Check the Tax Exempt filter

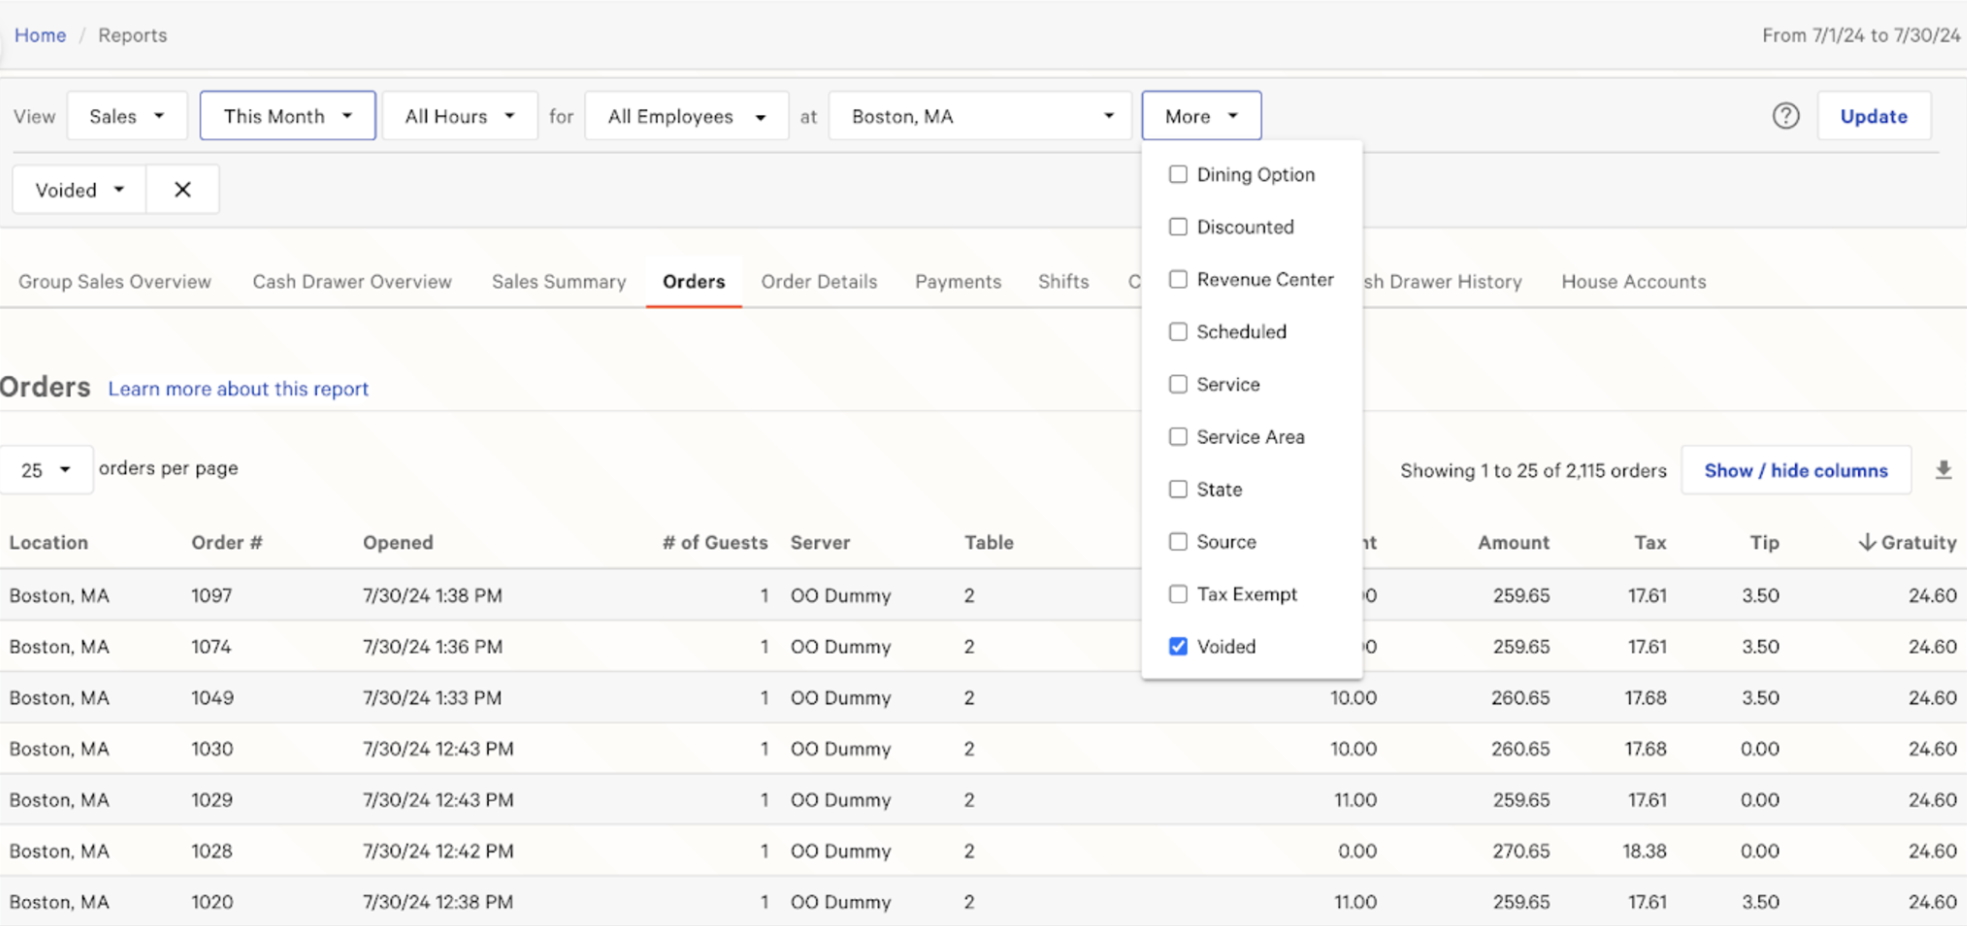pyautogui.click(x=1178, y=594)
